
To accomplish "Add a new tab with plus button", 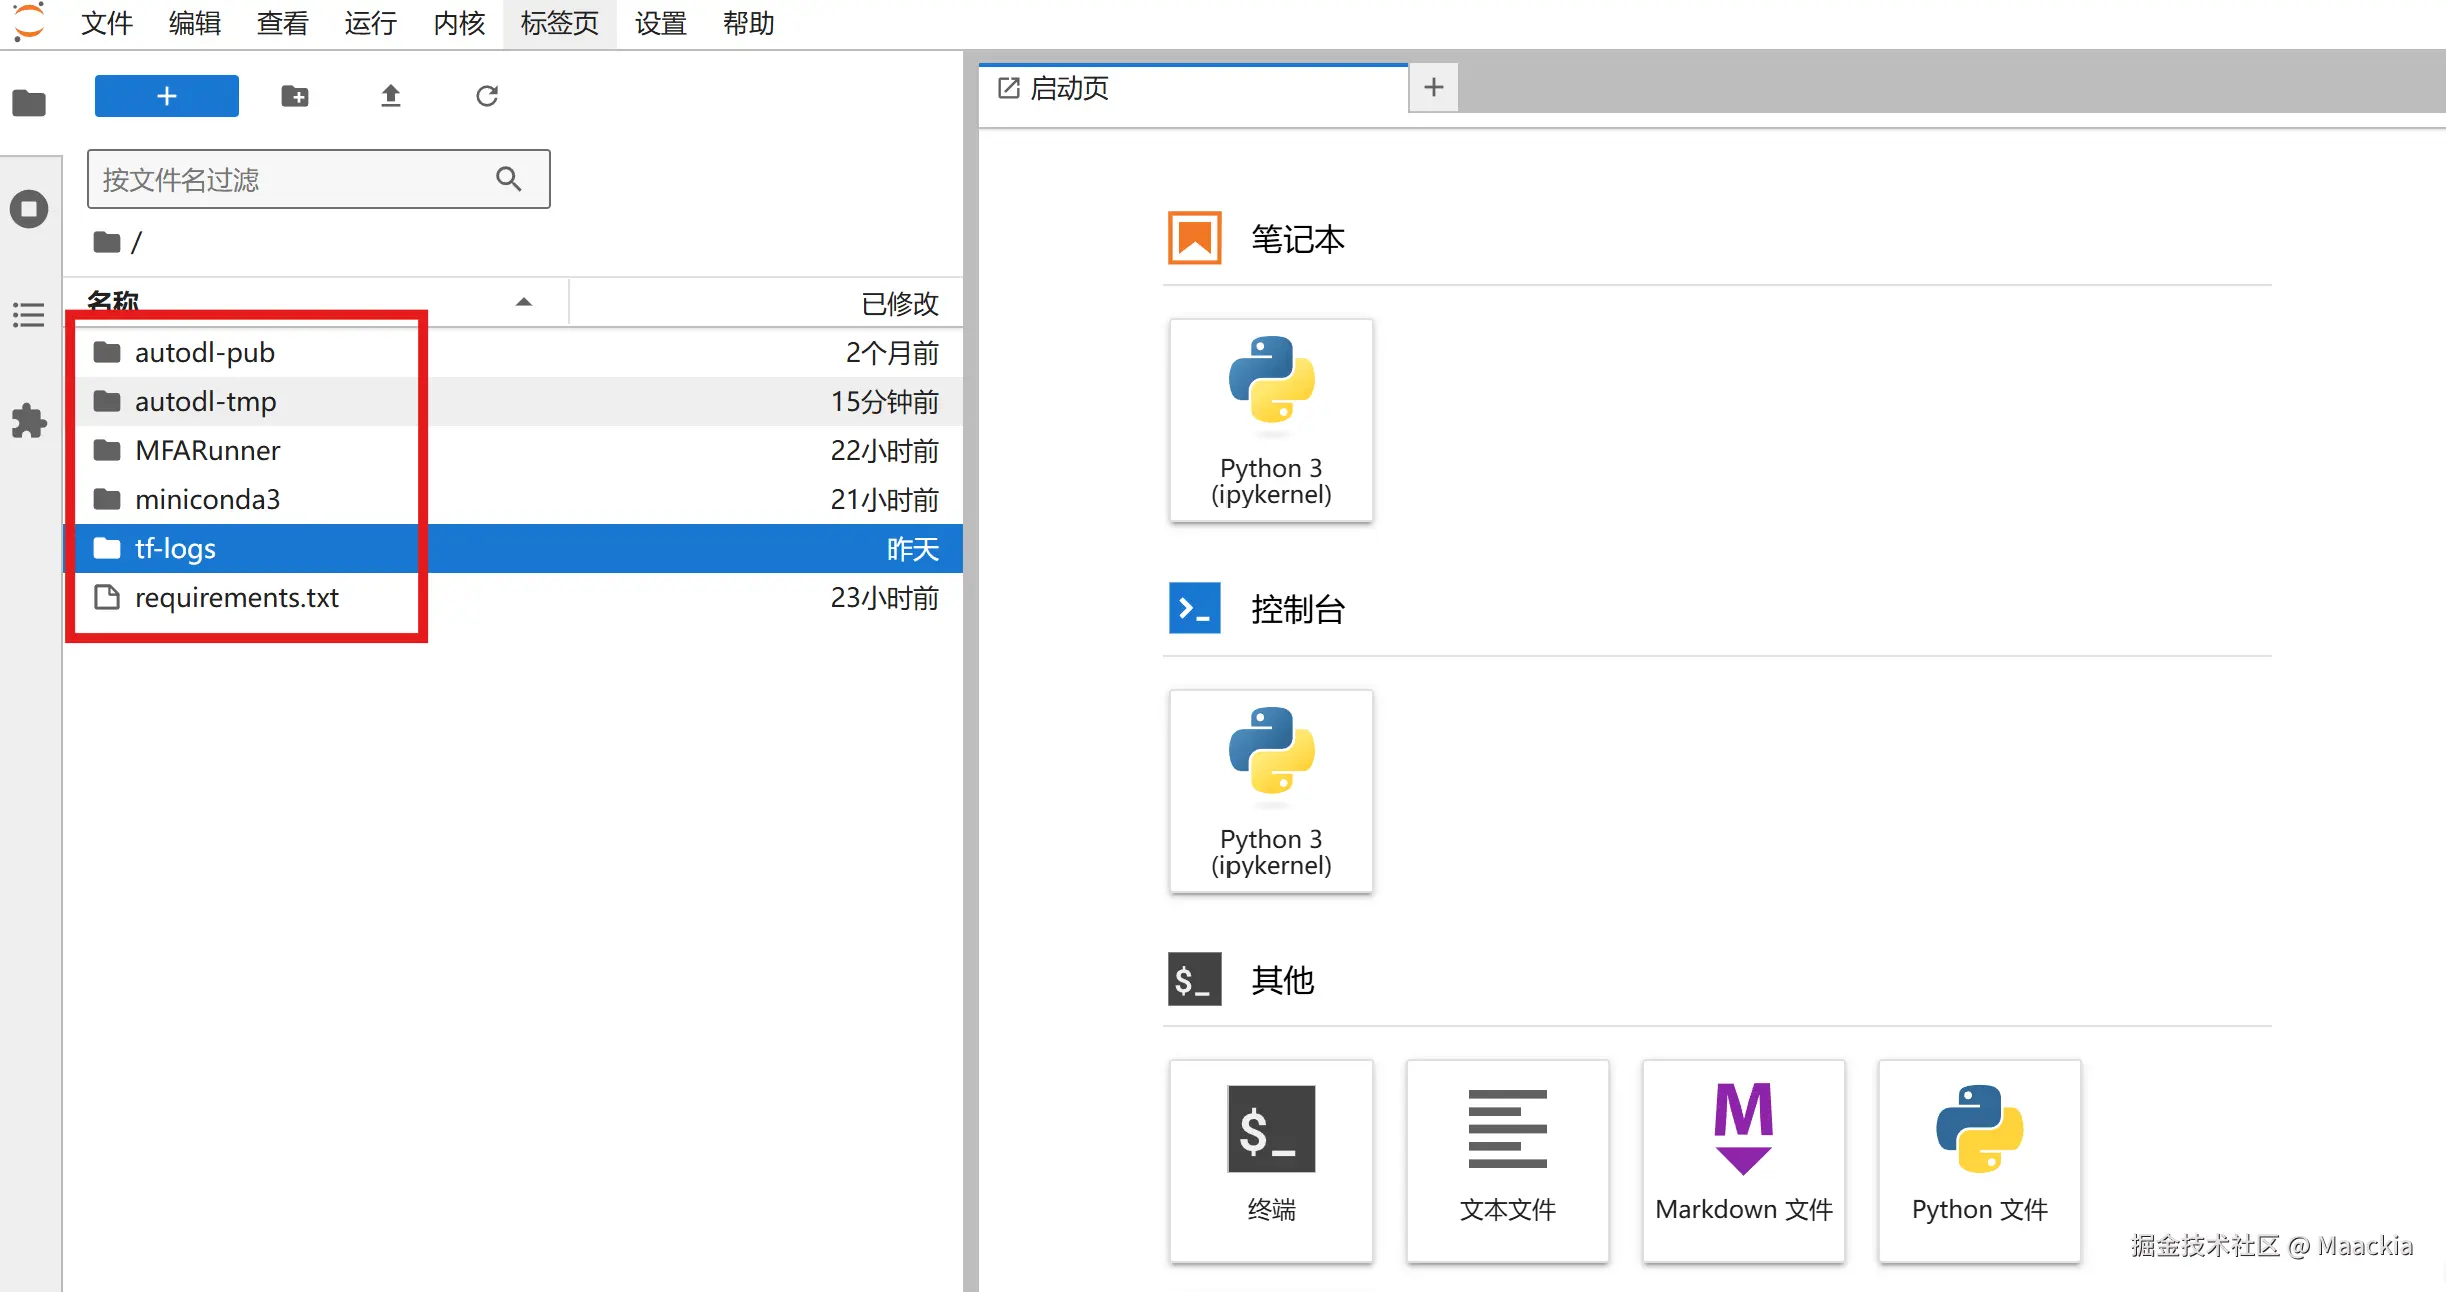I will [1433, 88].
